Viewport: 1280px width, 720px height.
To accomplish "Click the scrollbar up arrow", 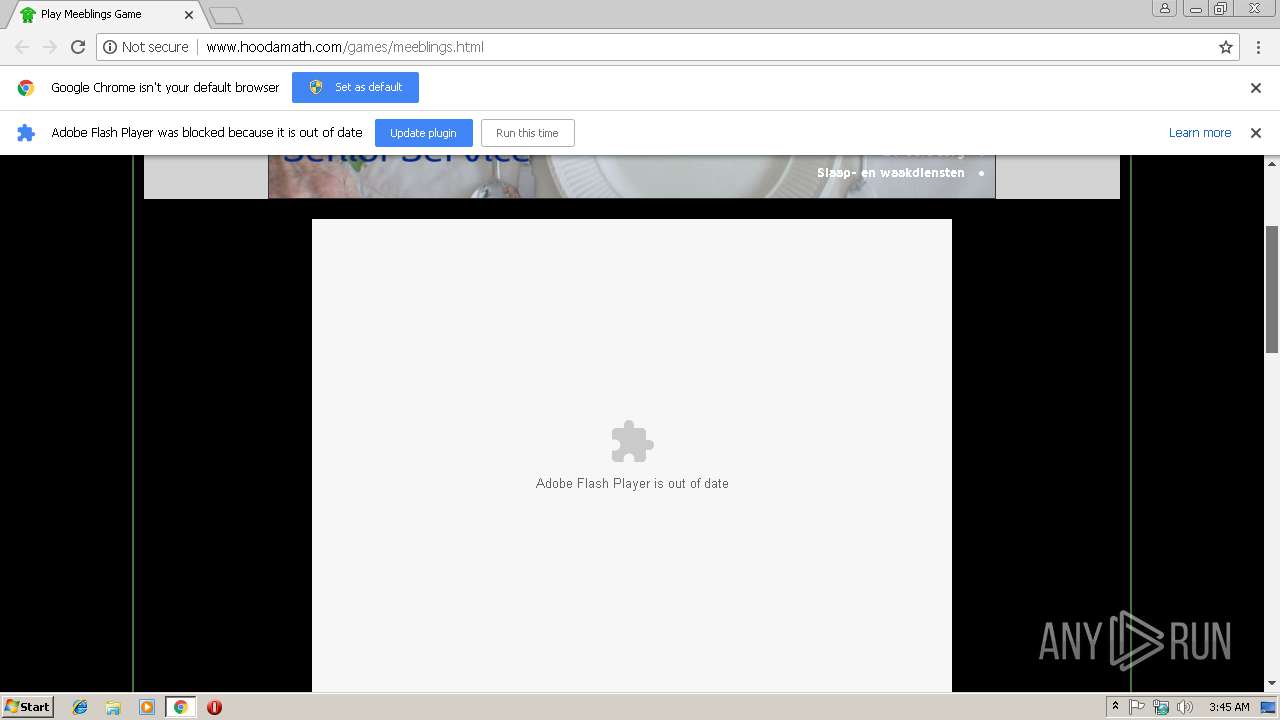I will click(1272, 163).
